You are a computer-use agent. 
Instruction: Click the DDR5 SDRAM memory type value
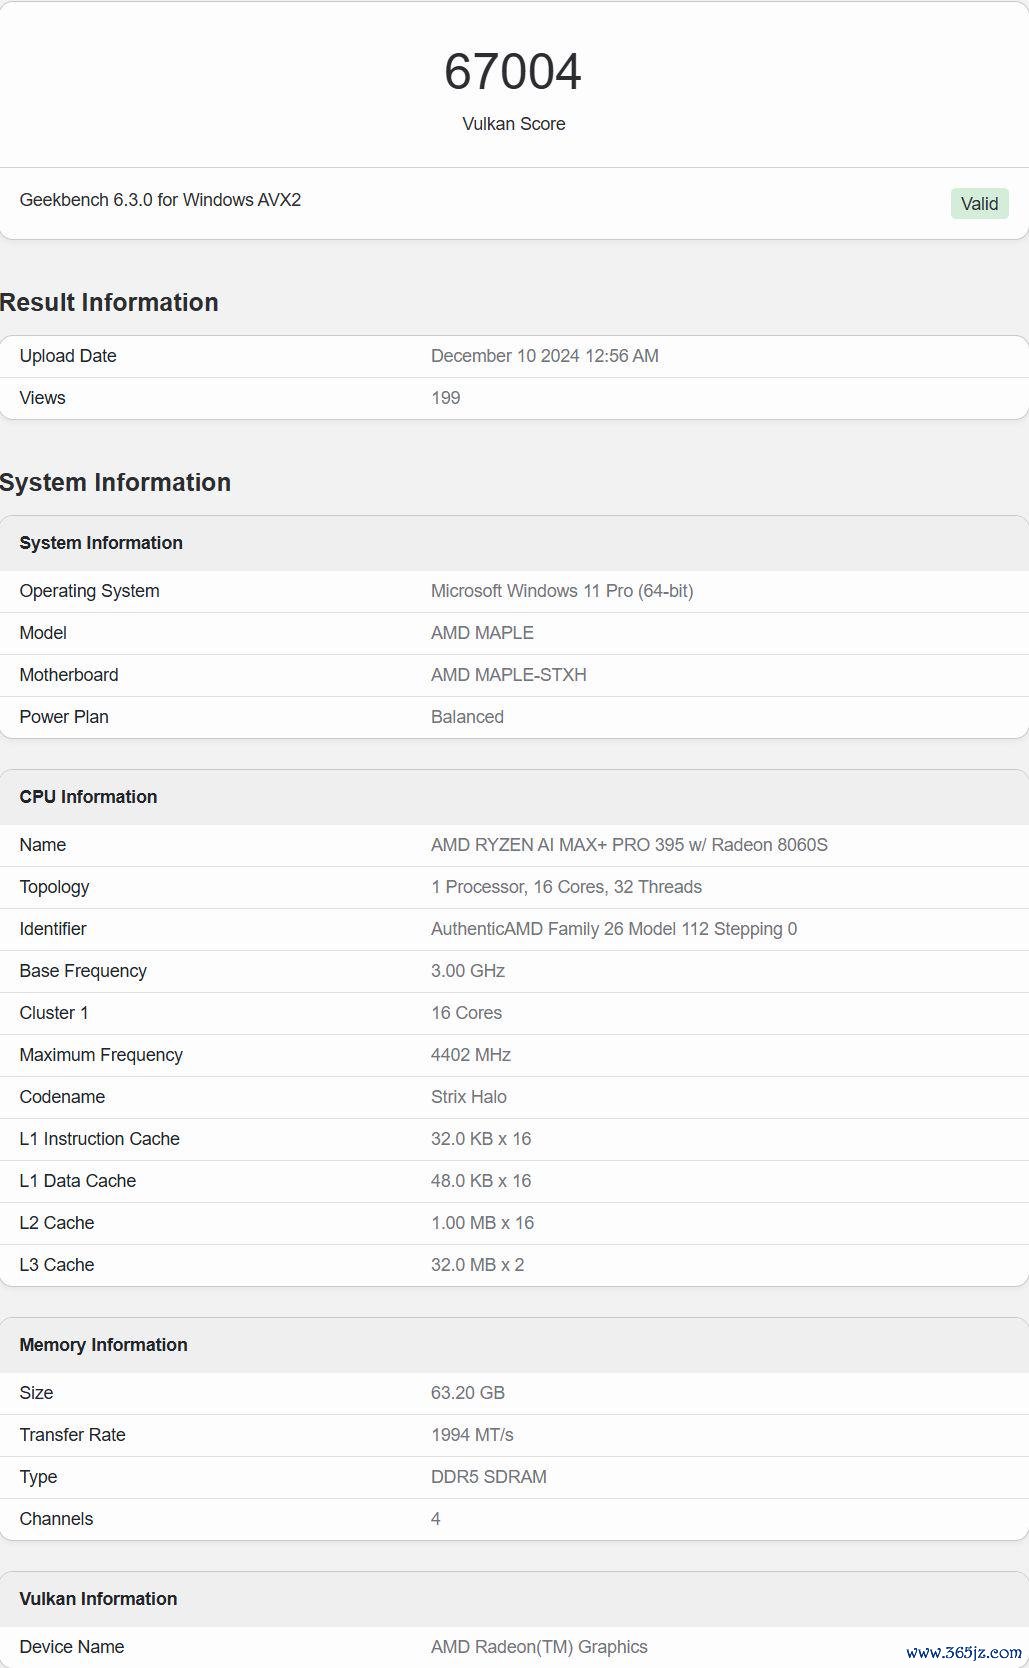point(489,1477)
